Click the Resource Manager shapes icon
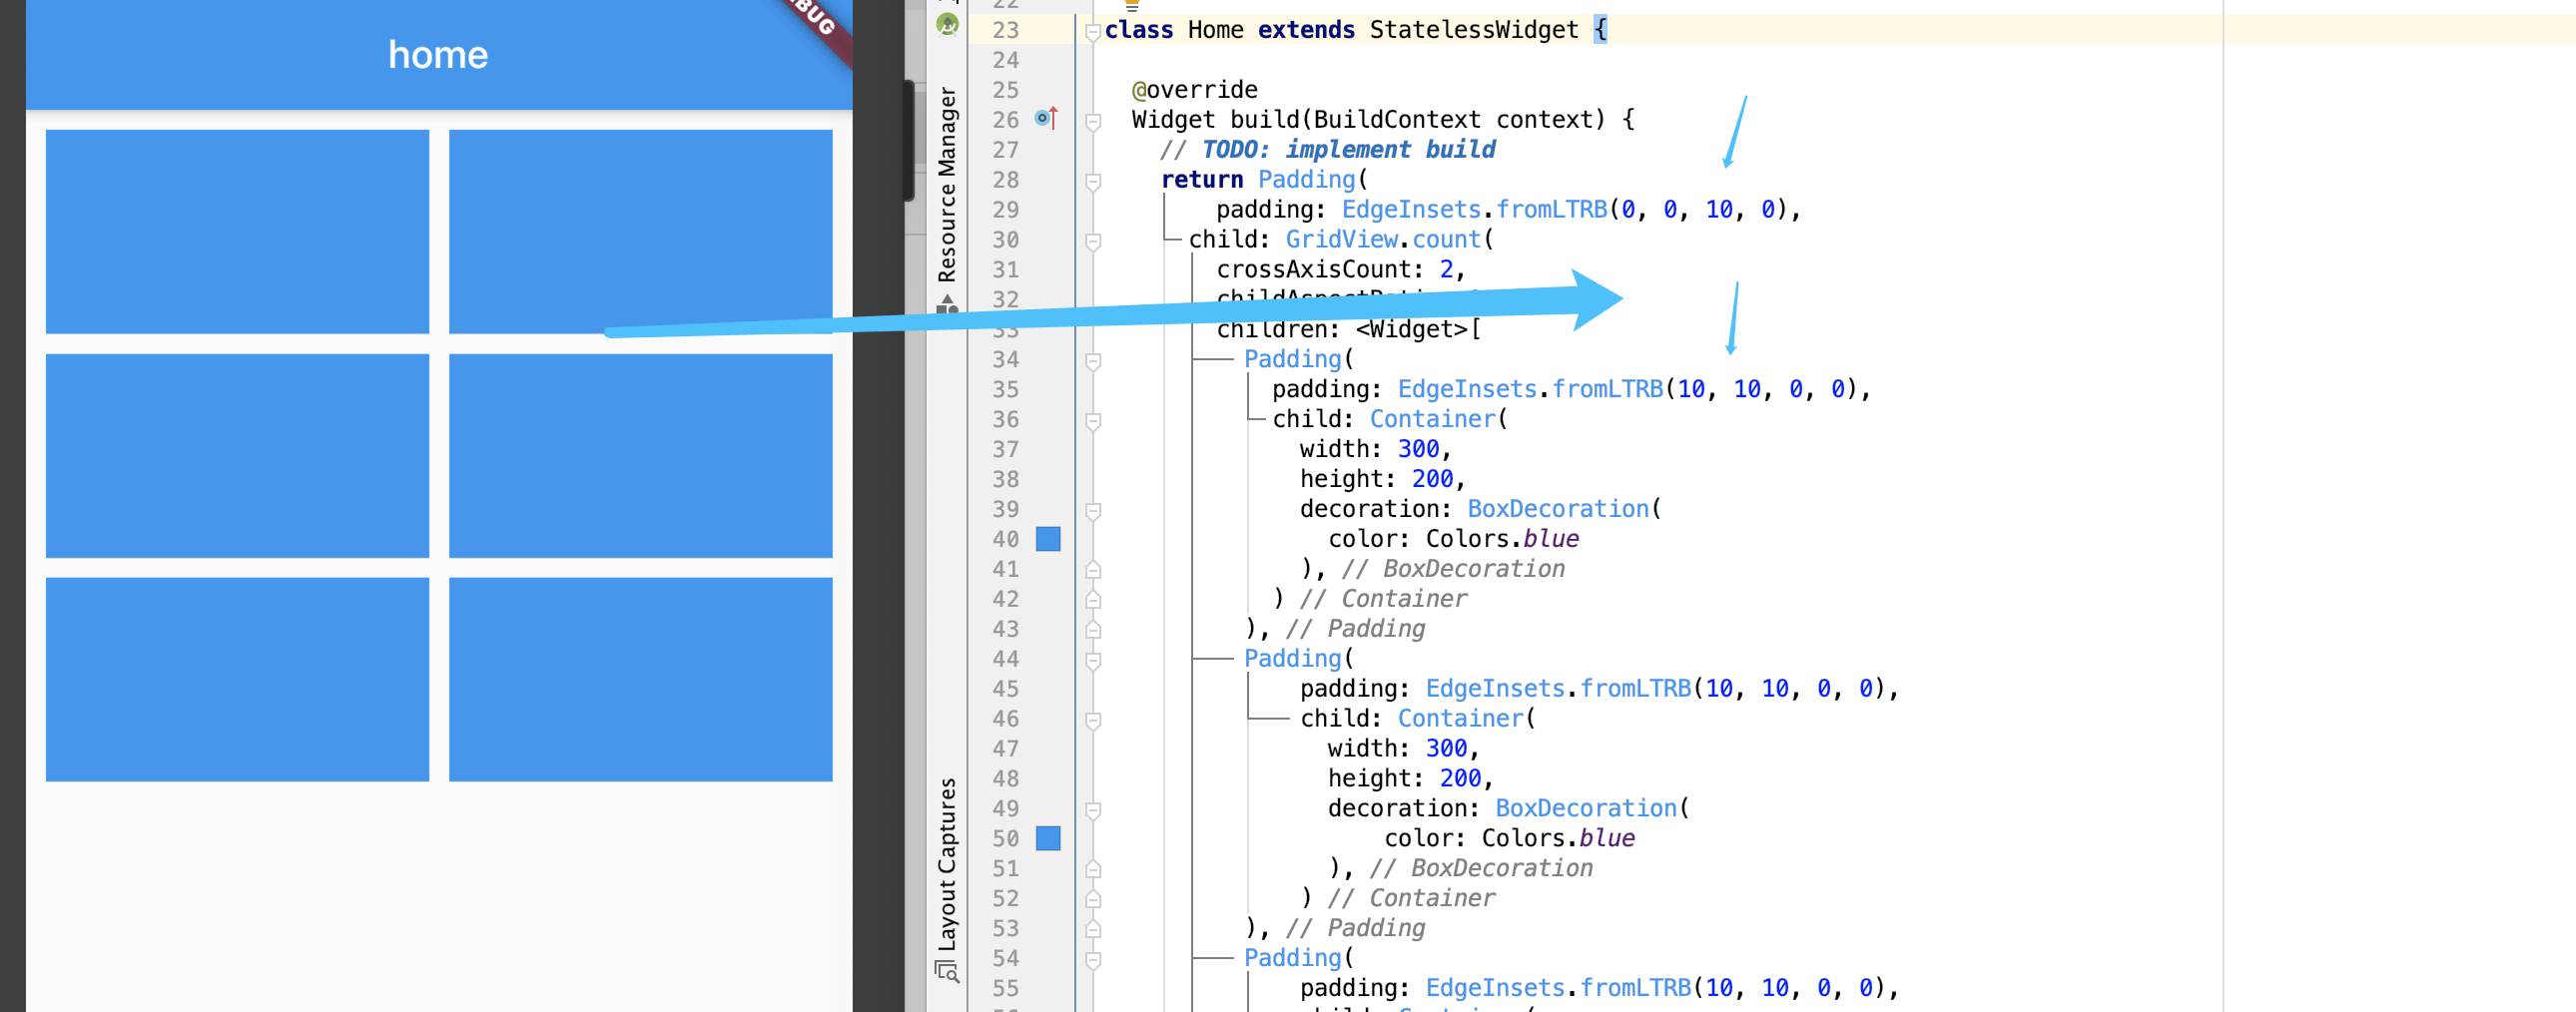Image resolution: width=2576 pixels, height=1012 pixels. click(x=947, y=304)
